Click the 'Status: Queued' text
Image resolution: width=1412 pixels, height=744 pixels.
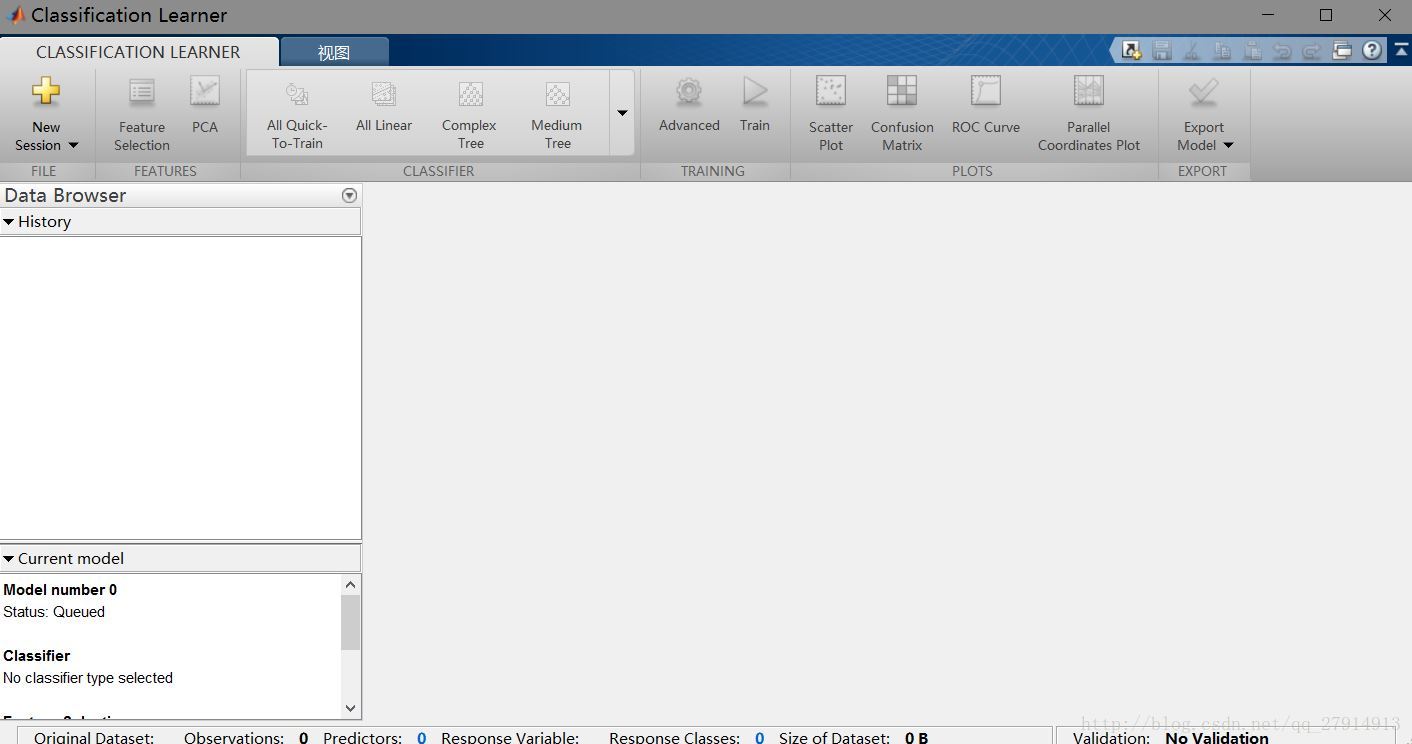point(54,612)
